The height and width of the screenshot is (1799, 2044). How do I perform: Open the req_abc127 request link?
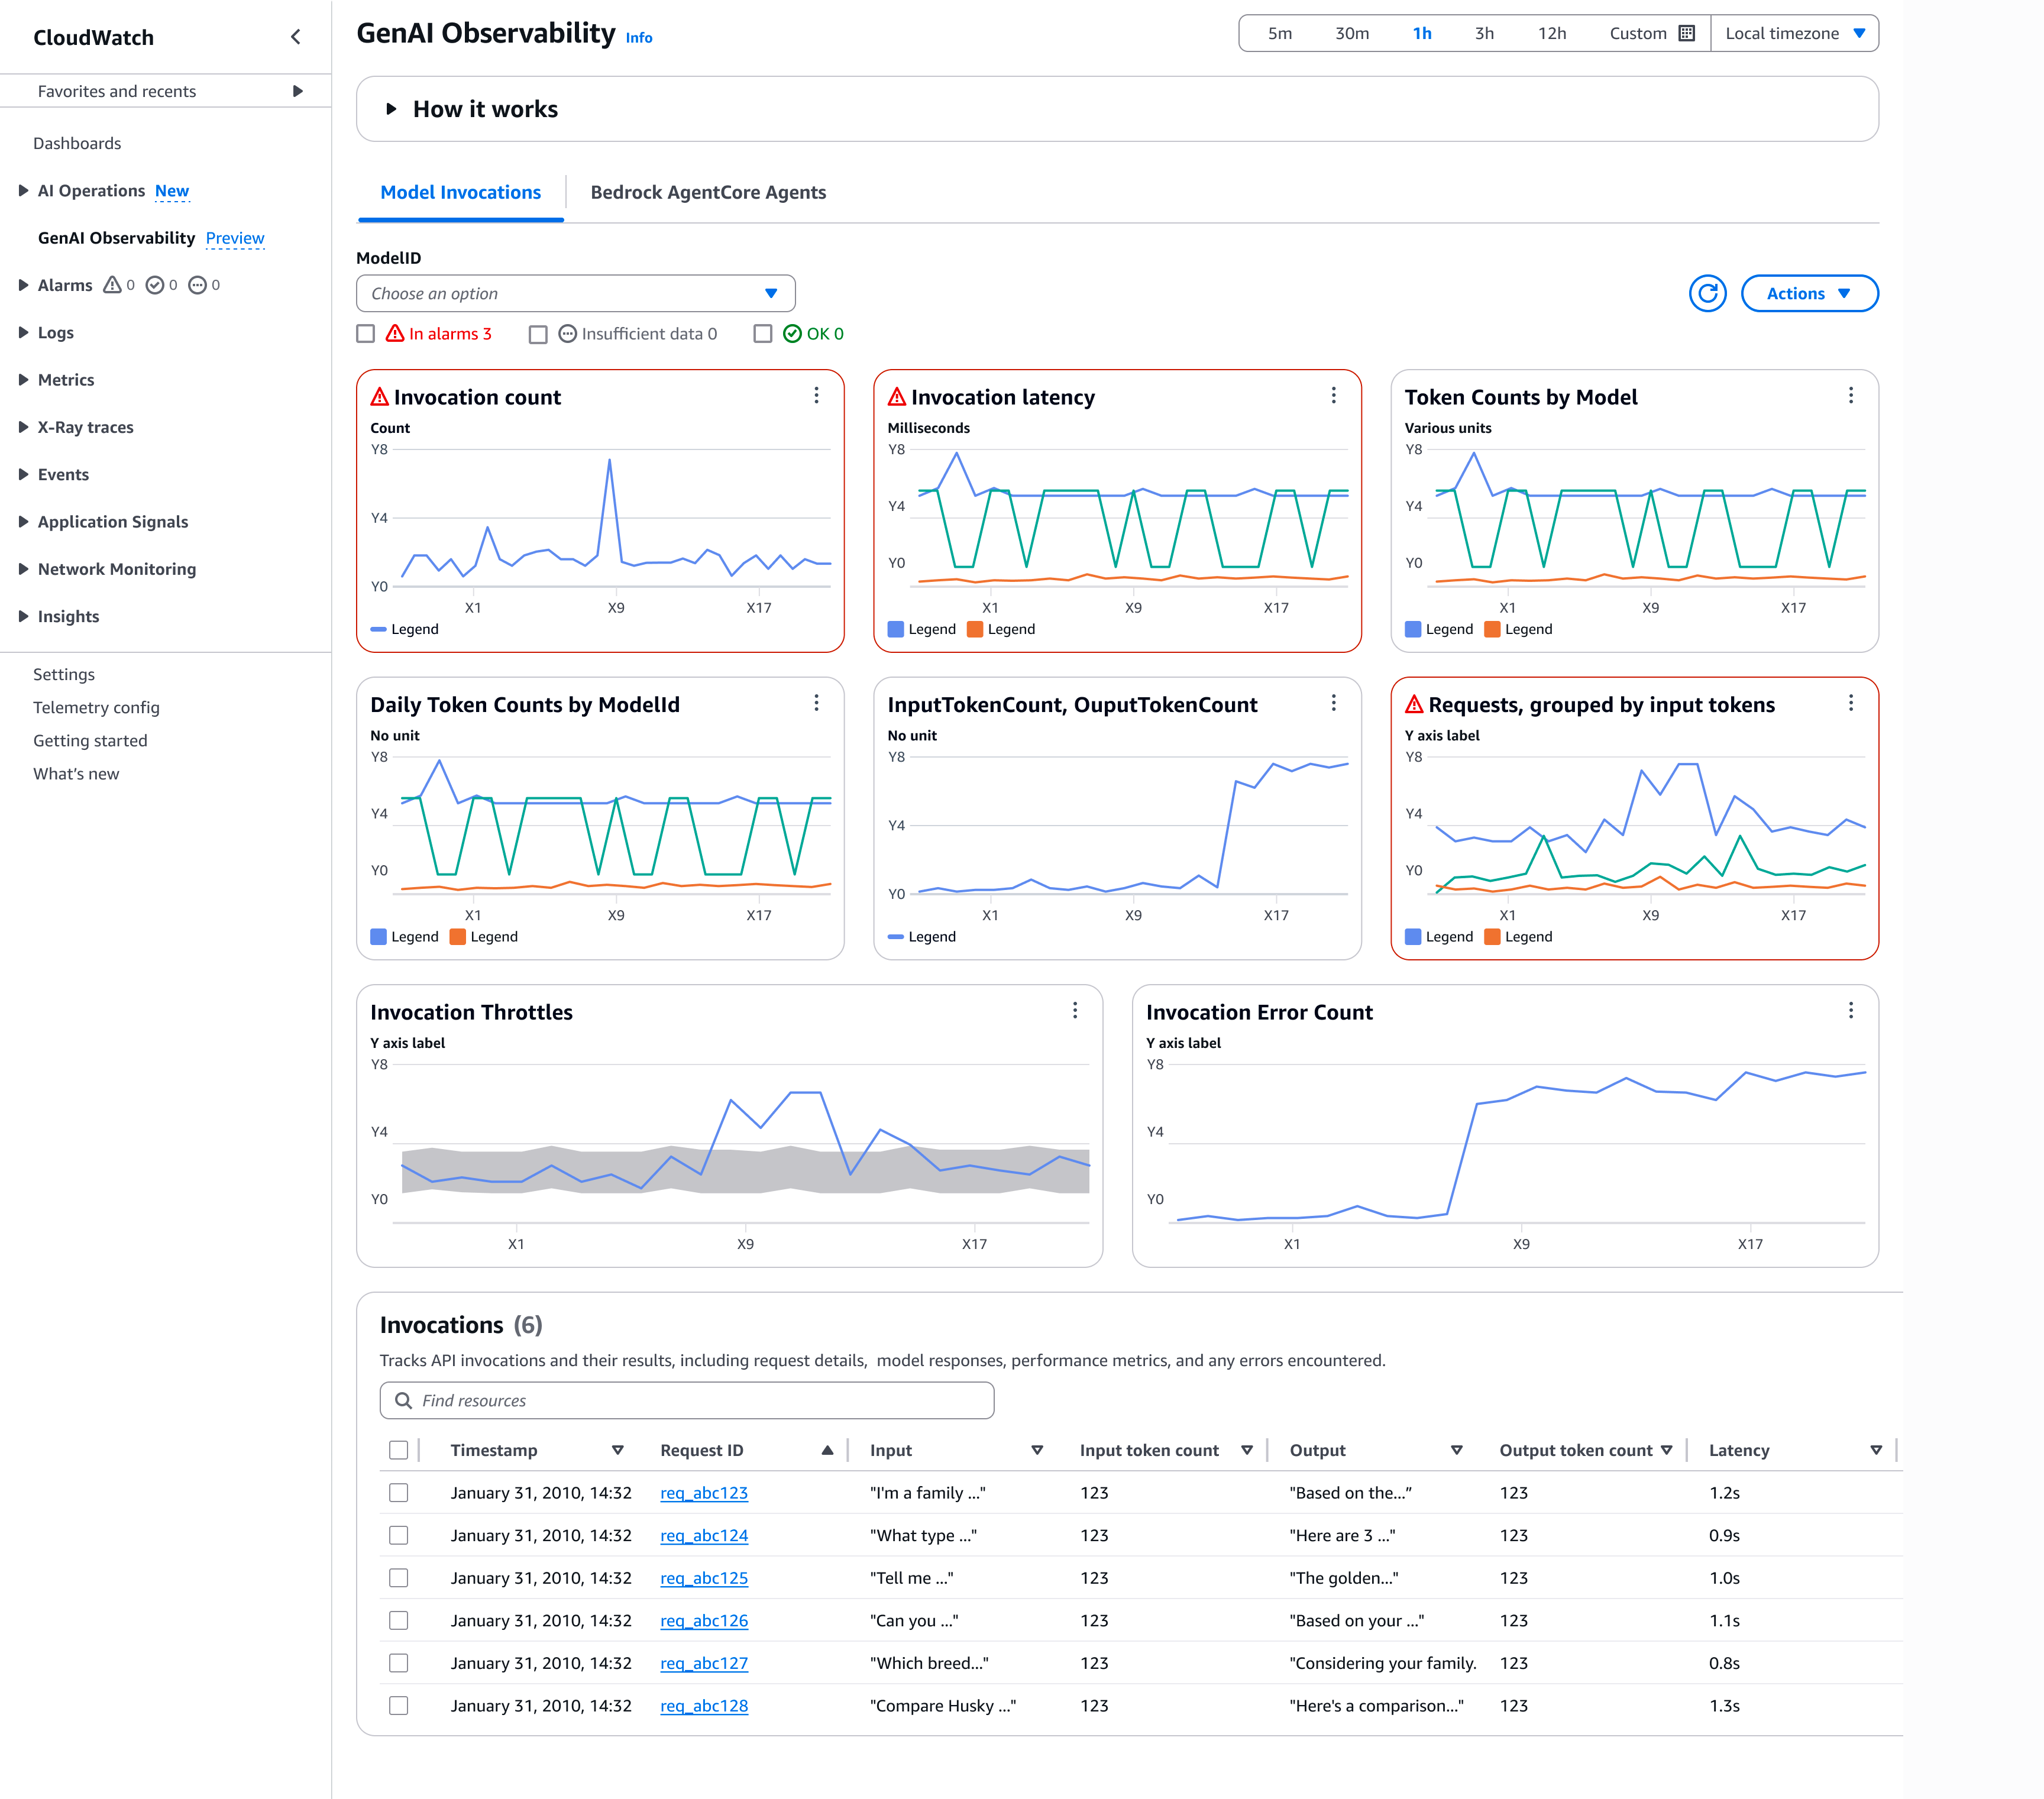click(704, 1663)
